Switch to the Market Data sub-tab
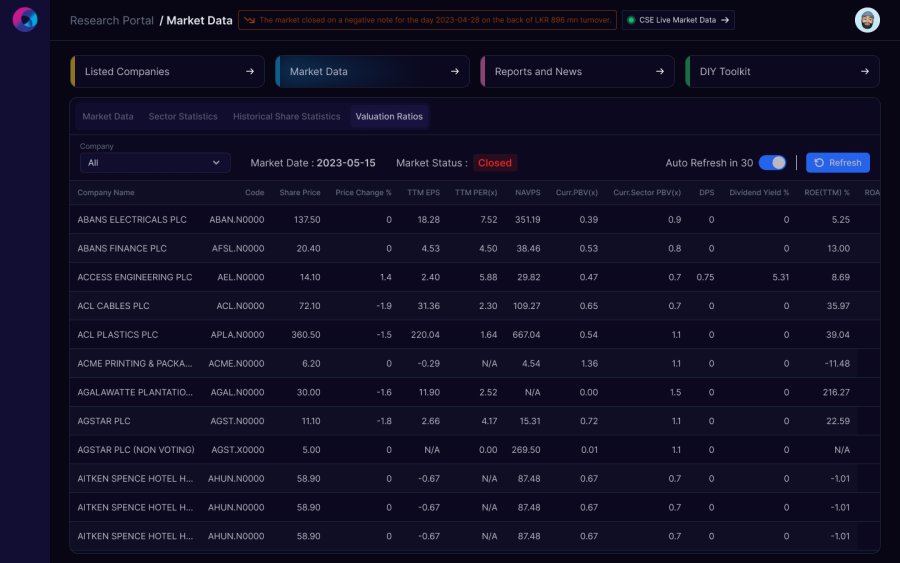This screenshot has width=900, height=563. coord(108,117)
